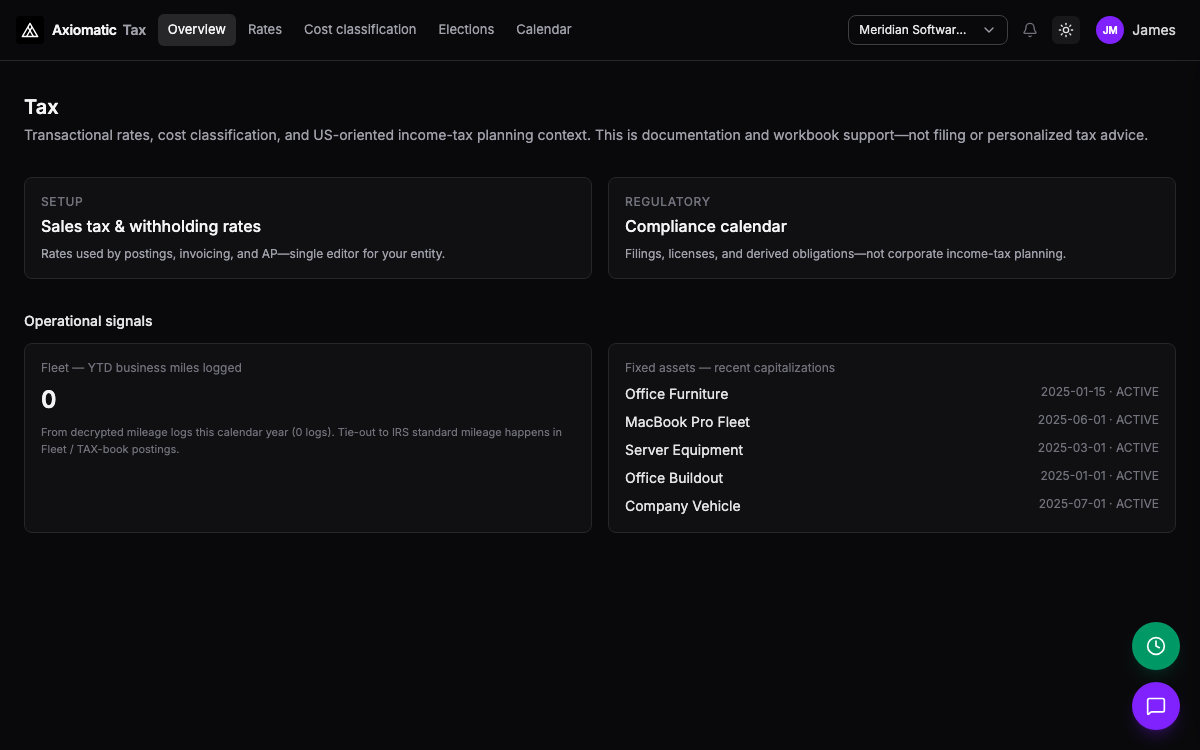Open the Company Vehicle asset entry
The width and height of the screenshot is (1200, 750).
click(892, 506)
